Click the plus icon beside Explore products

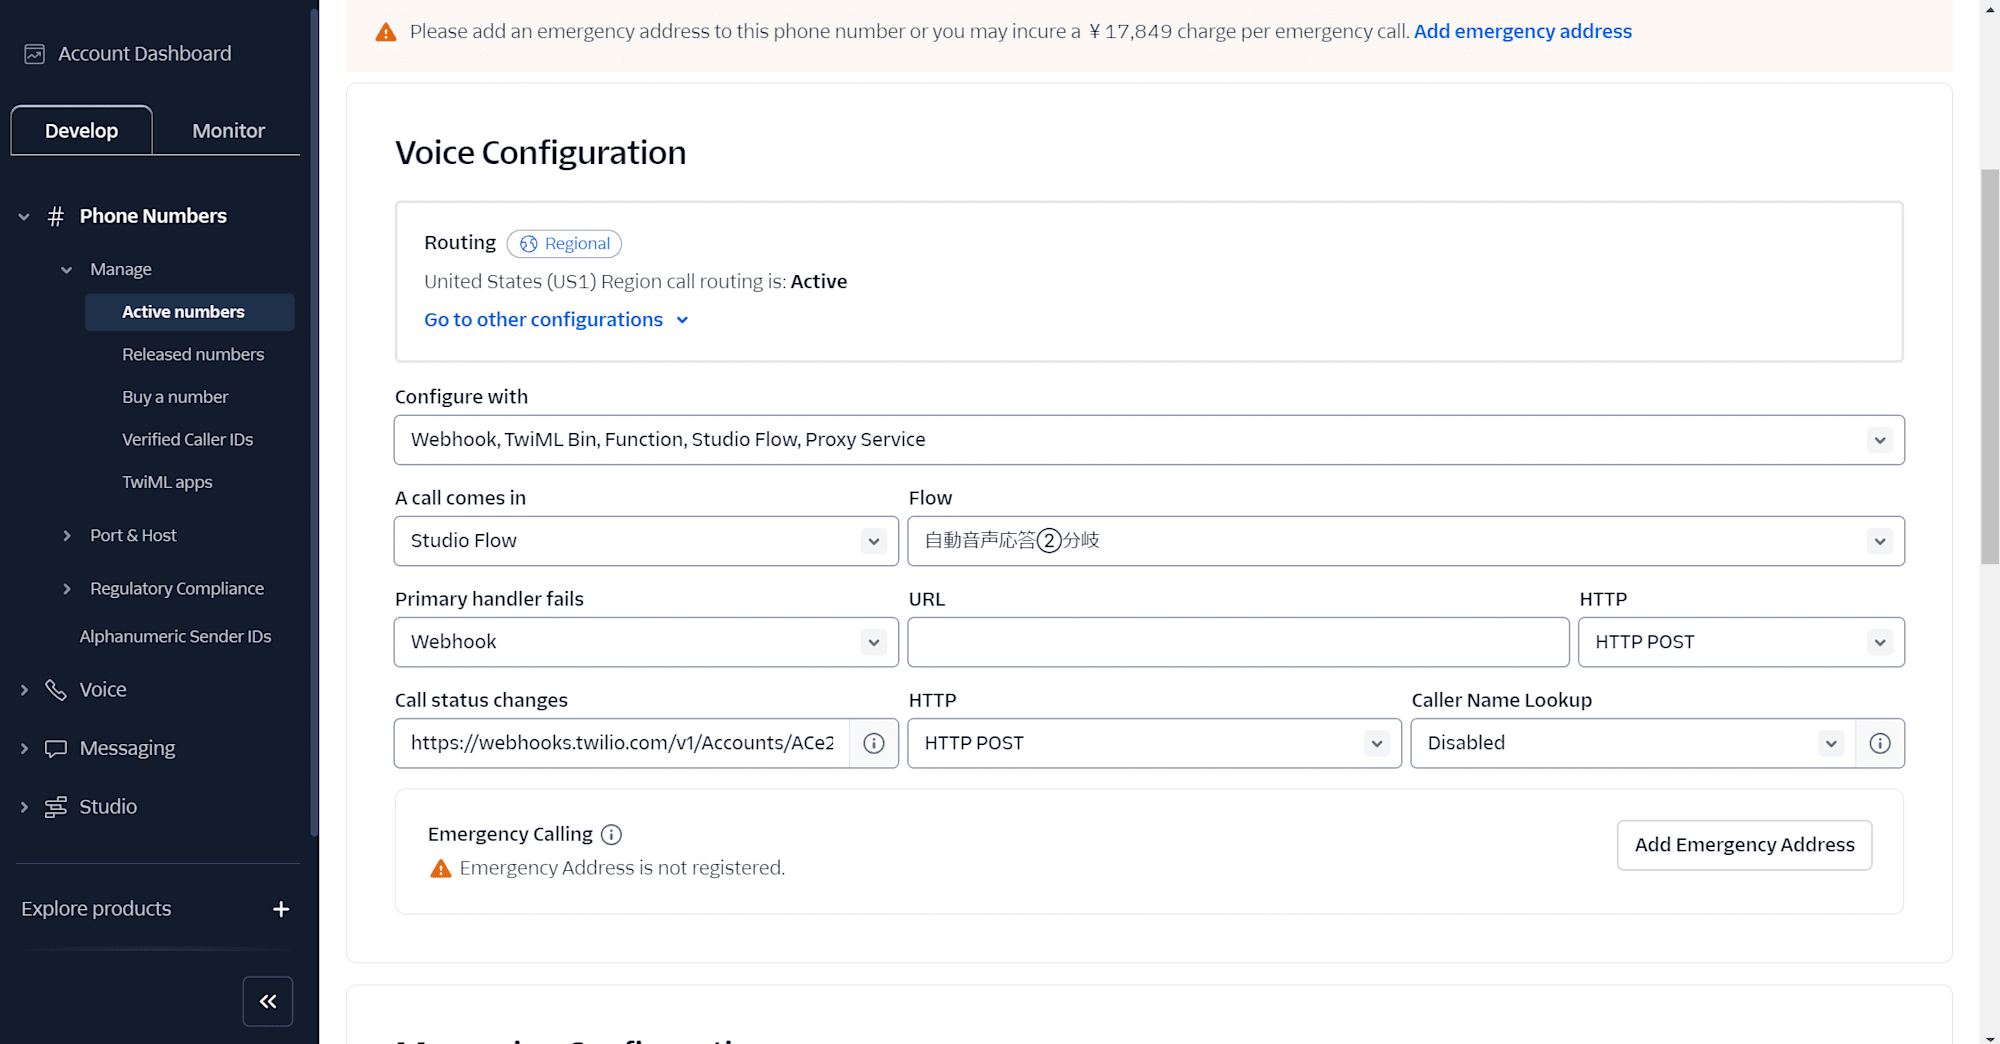(281, 909)
